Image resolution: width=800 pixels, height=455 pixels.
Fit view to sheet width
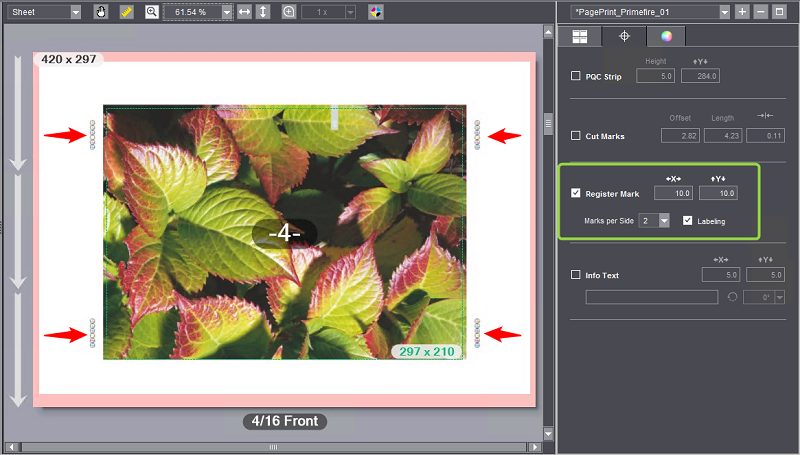[x=244, y=12]
